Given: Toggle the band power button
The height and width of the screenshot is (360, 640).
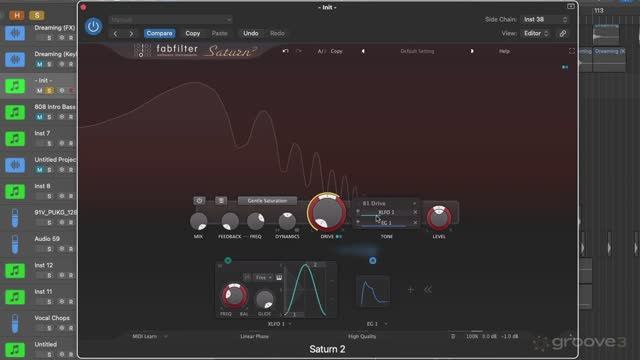Looking at the screenshot, I should coord(199,200).
